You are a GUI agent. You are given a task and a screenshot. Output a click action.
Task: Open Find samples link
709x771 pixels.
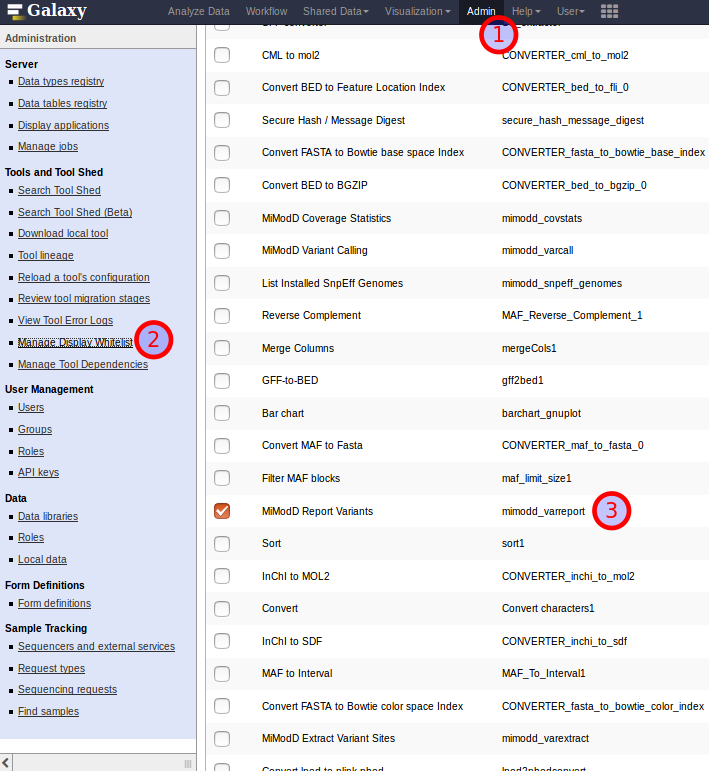pos(48,712)
